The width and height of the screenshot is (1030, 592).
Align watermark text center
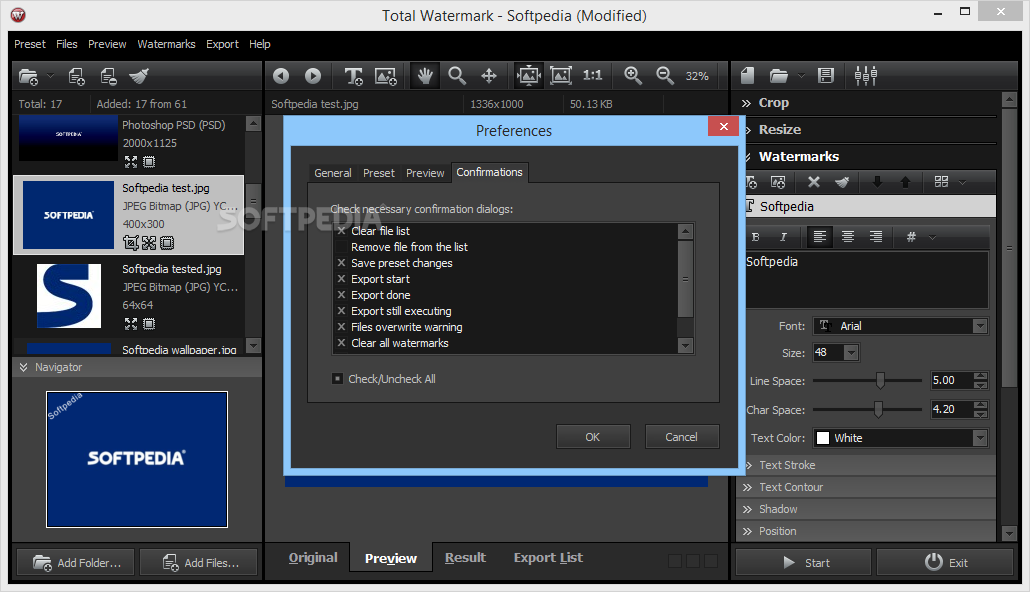tap(848, 237)
